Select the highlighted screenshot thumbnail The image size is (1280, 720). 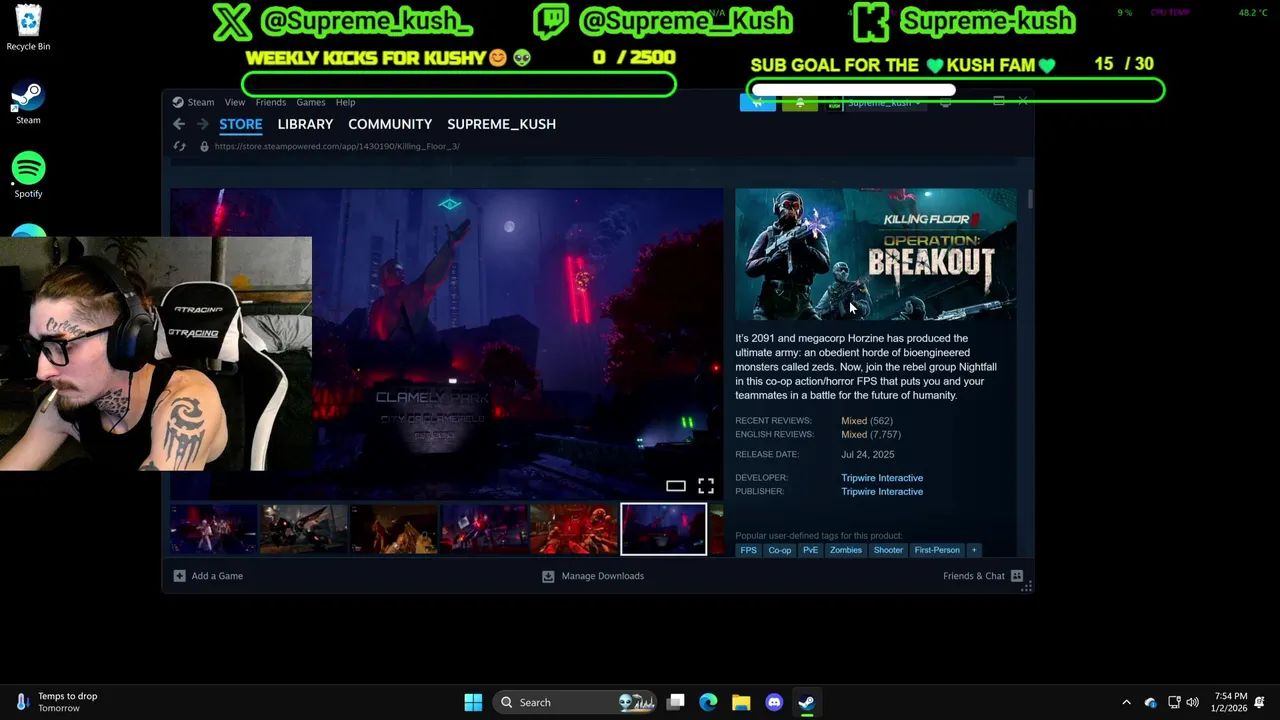coord(664,529)
